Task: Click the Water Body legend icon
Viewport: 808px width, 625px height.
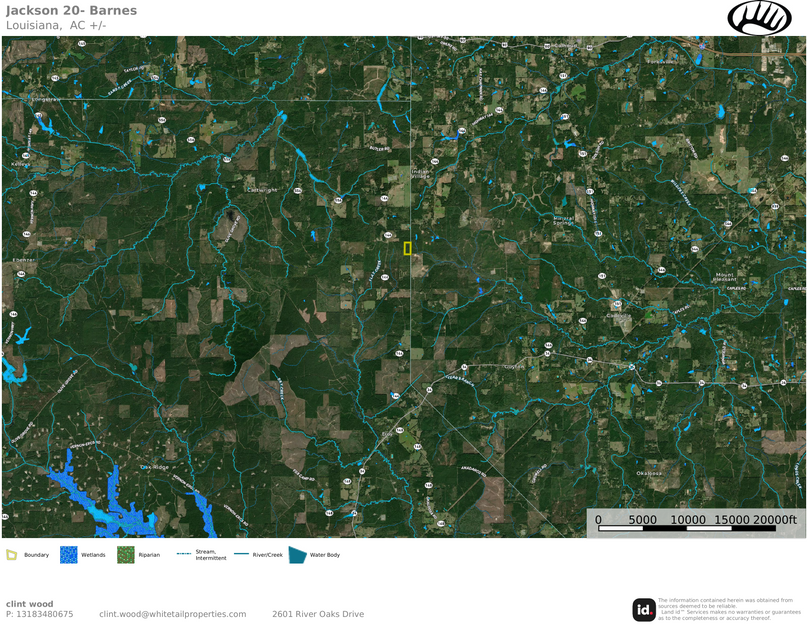Action: pos(297,554)
